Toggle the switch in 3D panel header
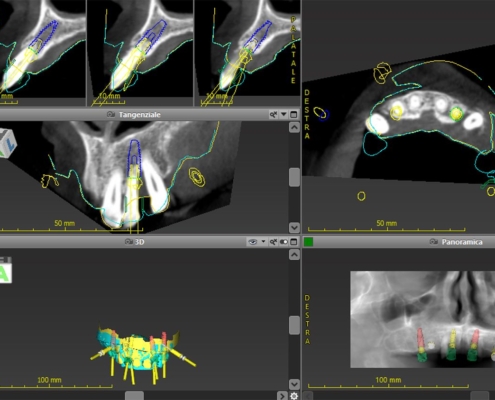This screenshot has width=495, height=400. 284,242
